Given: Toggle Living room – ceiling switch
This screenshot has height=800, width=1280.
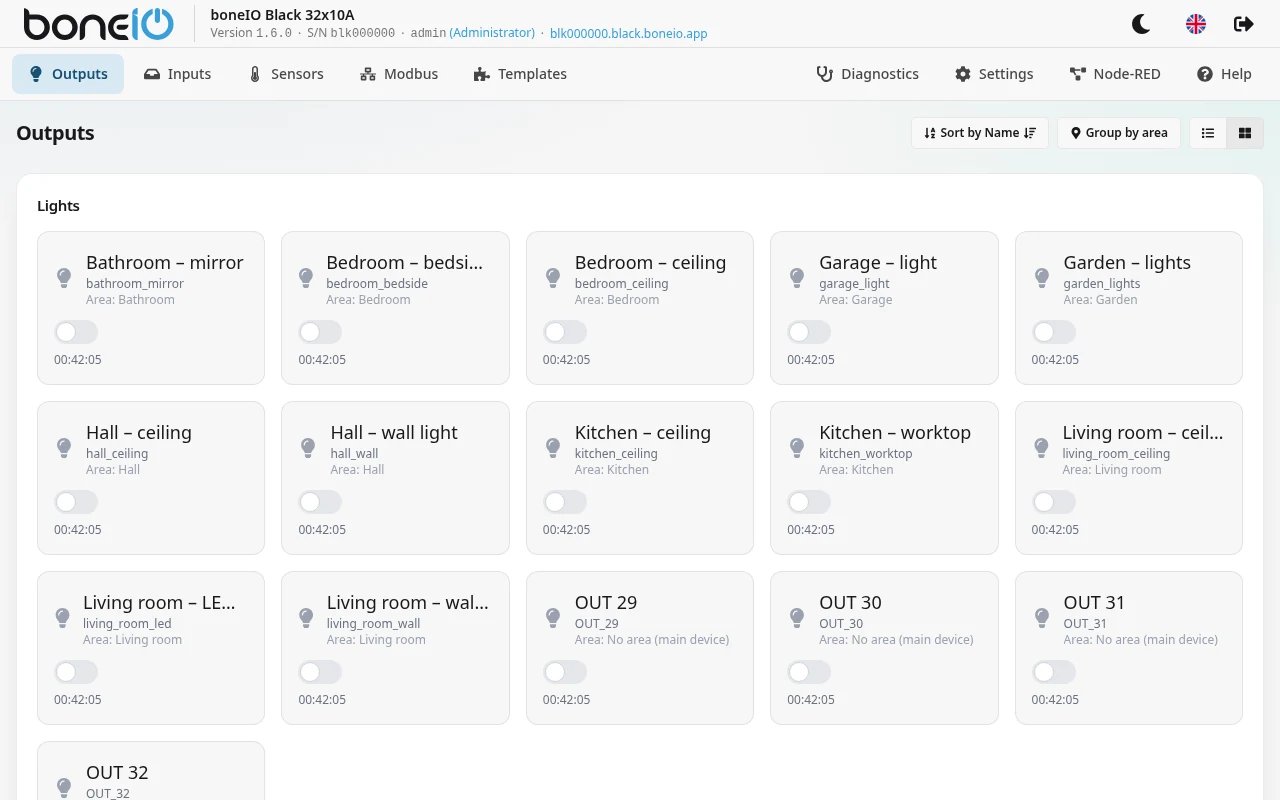Looking at the screenshot, I should (1054, 502).
